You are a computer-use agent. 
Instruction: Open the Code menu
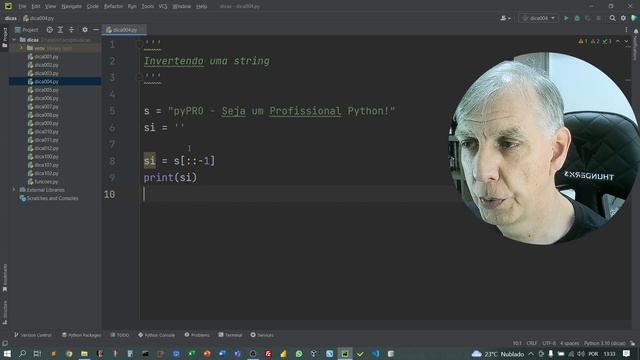pyautogui.click(x=93, y=7)
